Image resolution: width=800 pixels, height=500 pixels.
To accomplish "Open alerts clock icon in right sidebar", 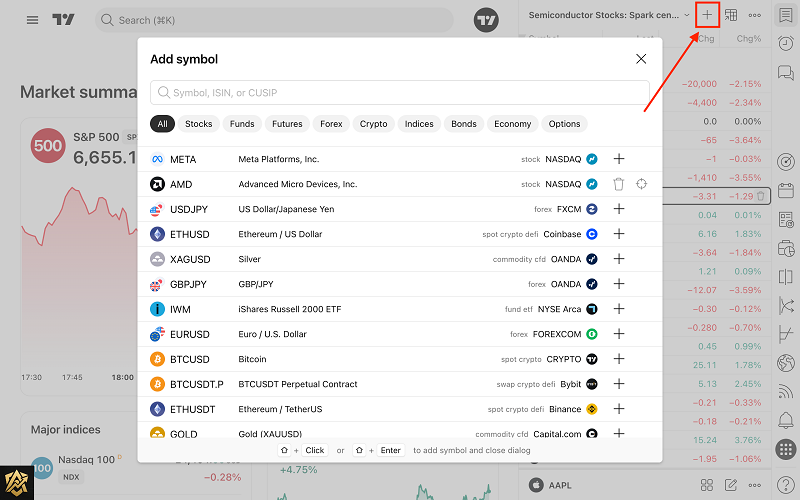I will (x=786, y=43).
